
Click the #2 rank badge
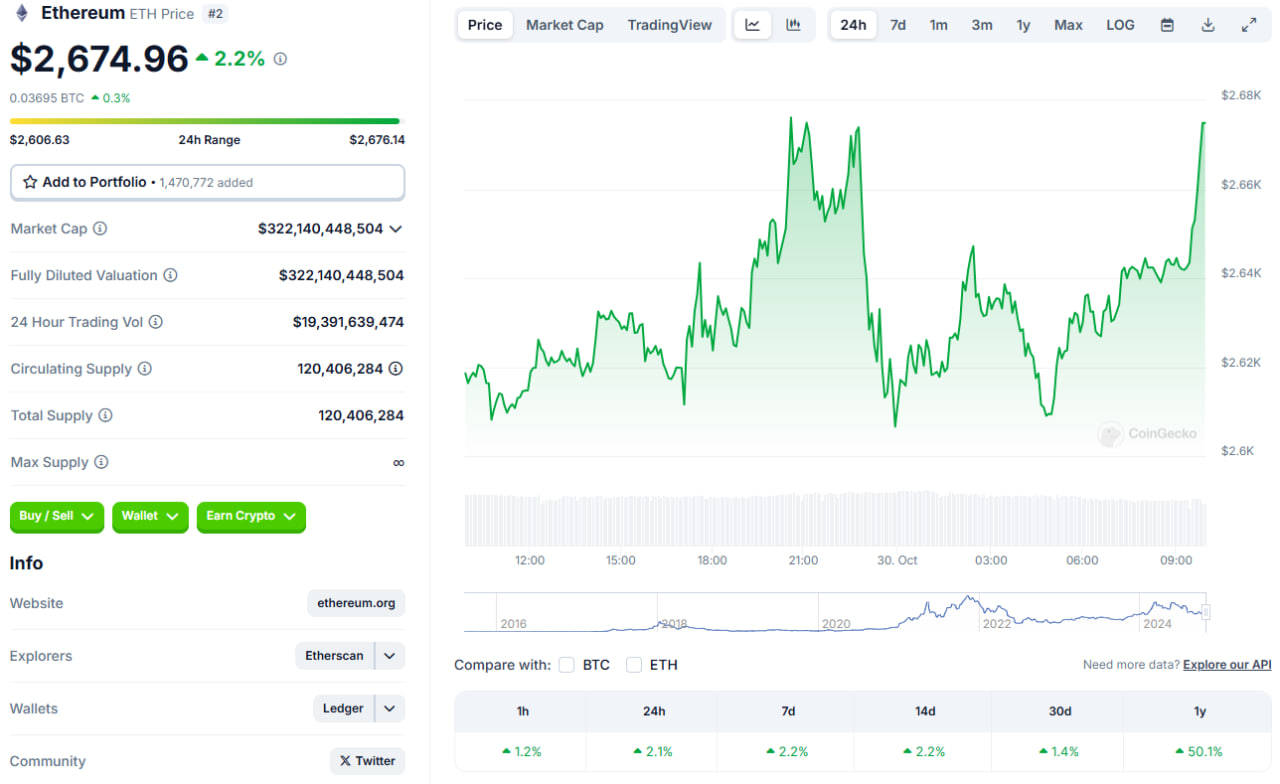point(214,14)
